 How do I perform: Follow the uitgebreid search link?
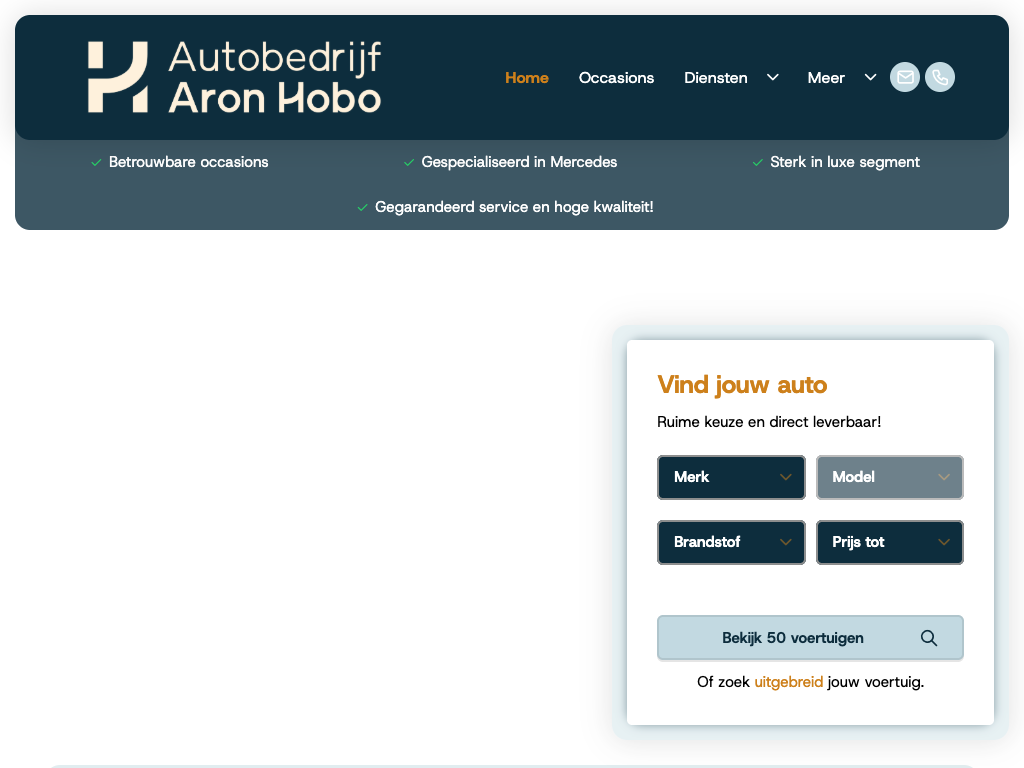coord(789,682)
